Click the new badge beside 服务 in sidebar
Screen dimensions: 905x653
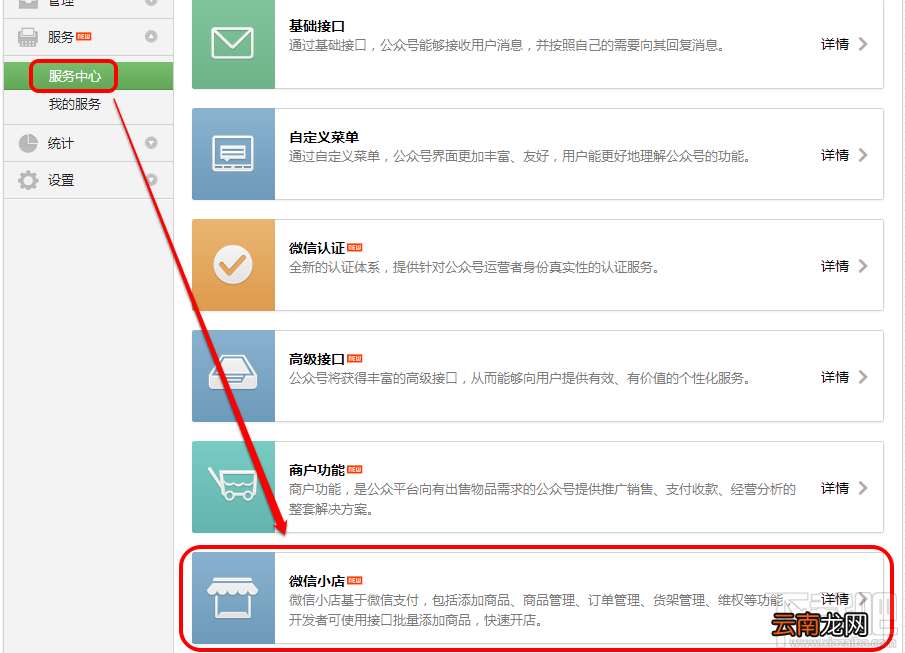[84, 36]
